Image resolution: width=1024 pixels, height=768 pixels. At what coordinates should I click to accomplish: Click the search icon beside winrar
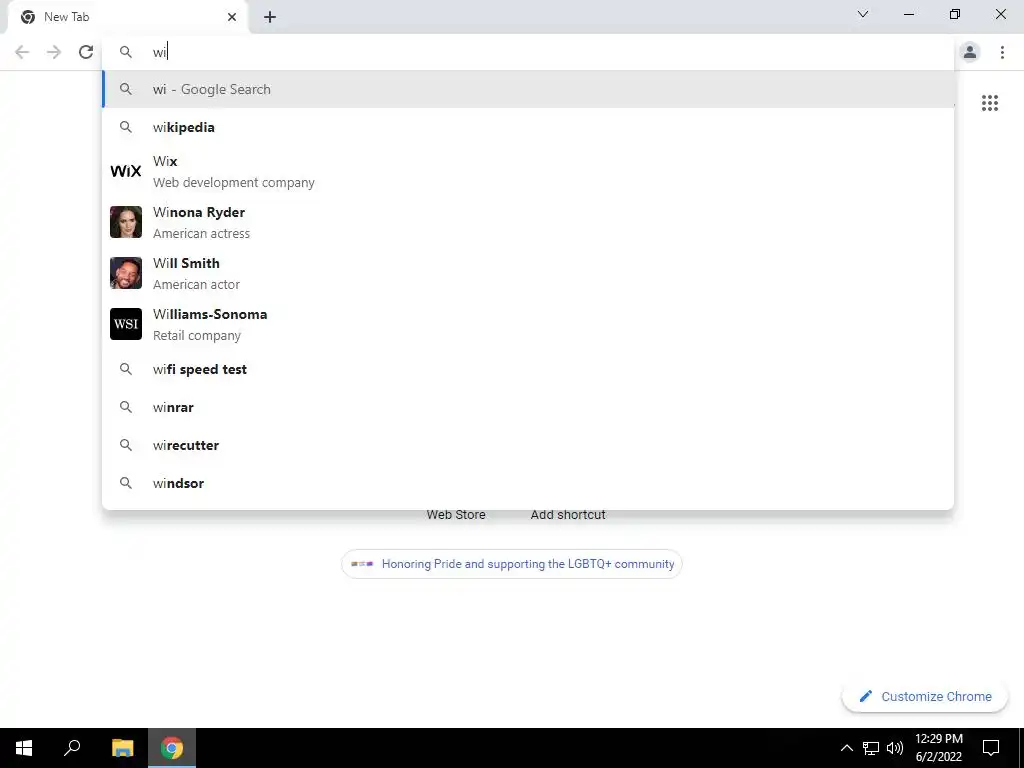(125, 408)
